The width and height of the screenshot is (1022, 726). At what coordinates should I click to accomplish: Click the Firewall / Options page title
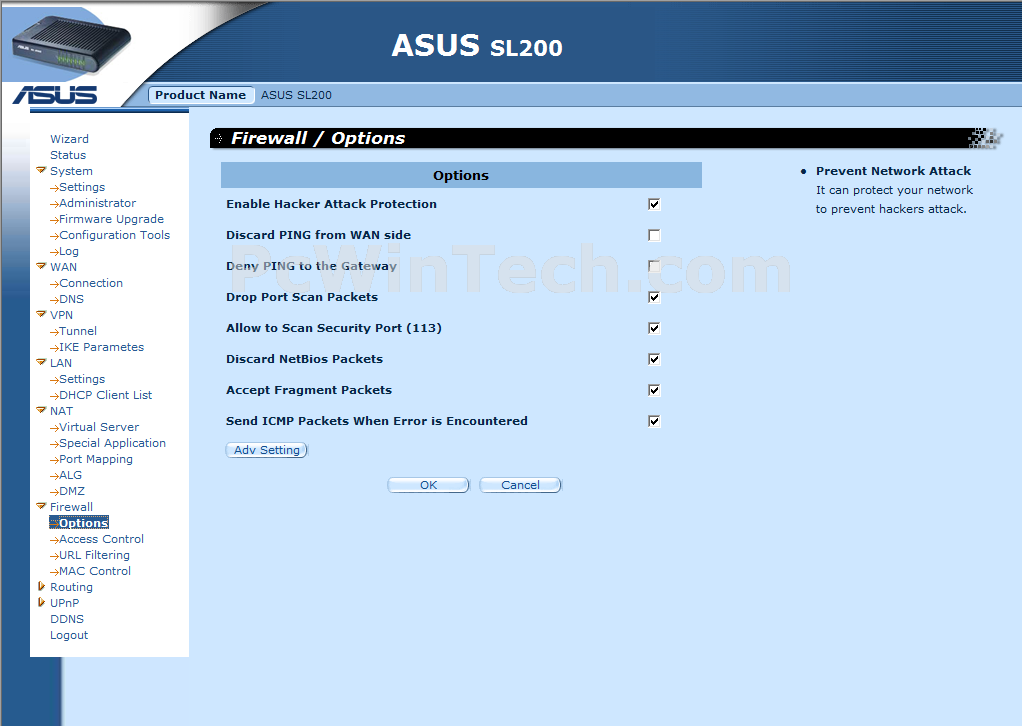318,138
